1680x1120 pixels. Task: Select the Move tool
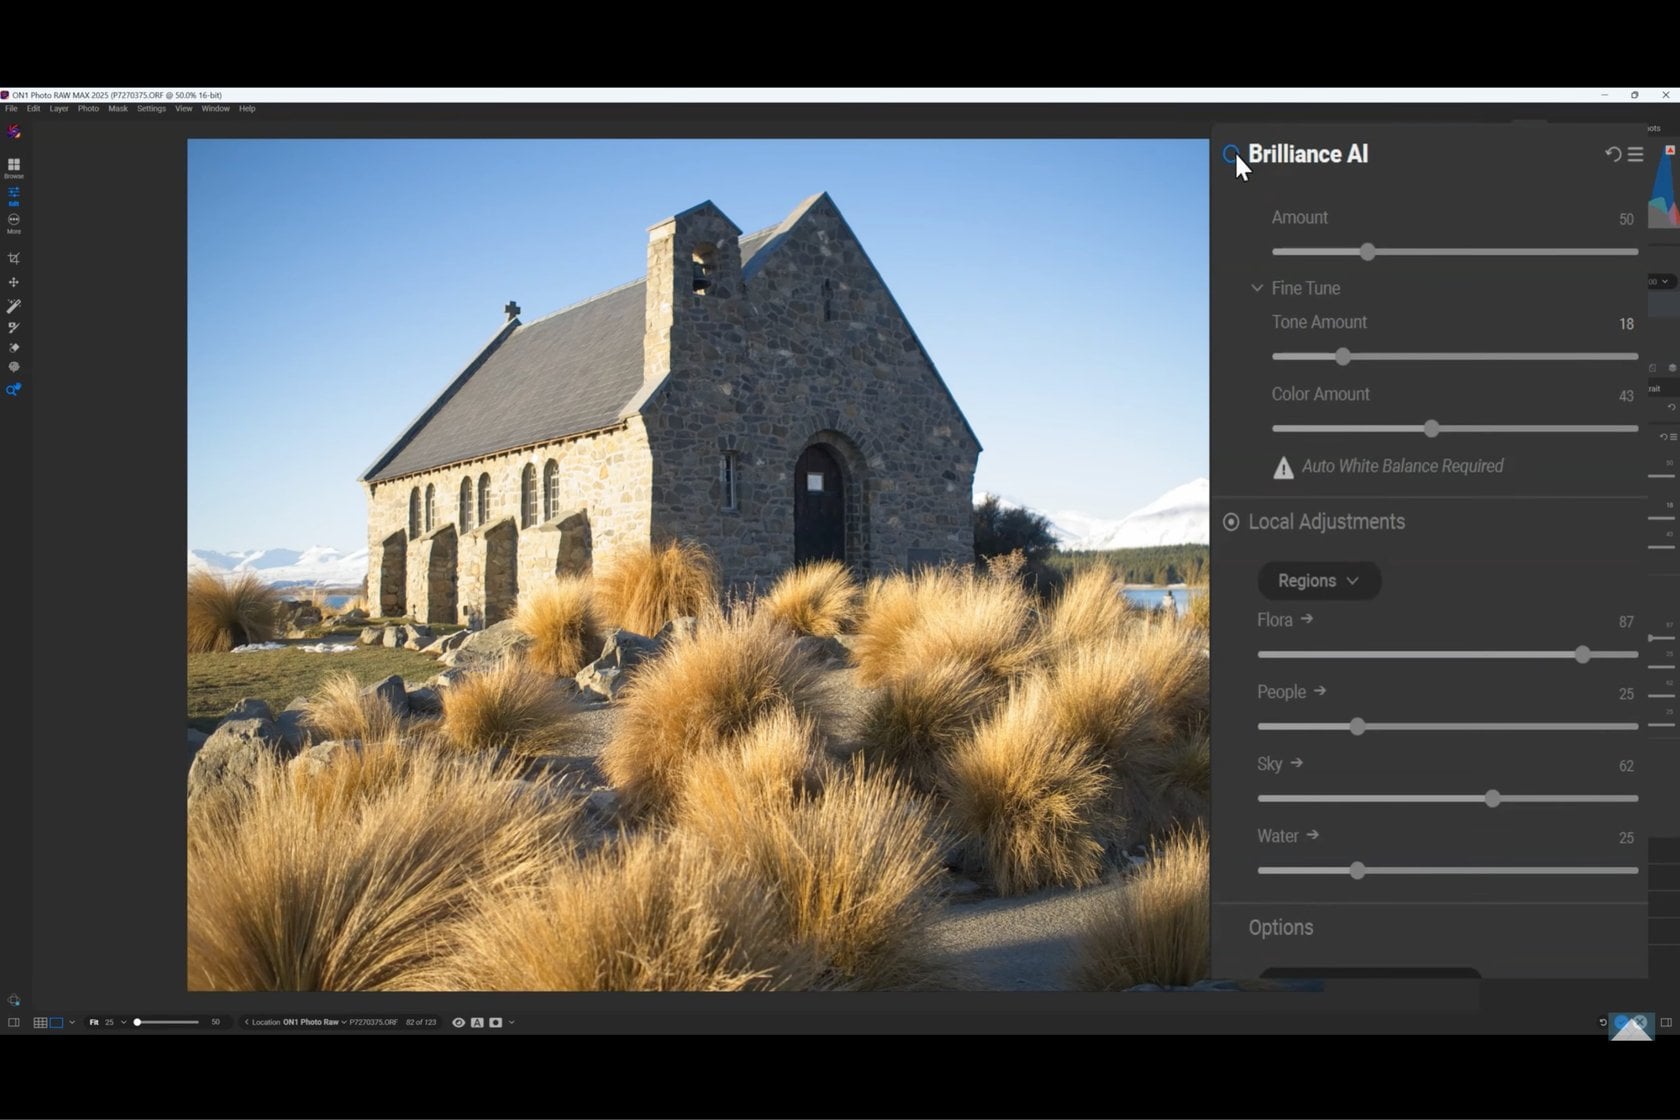13,282
